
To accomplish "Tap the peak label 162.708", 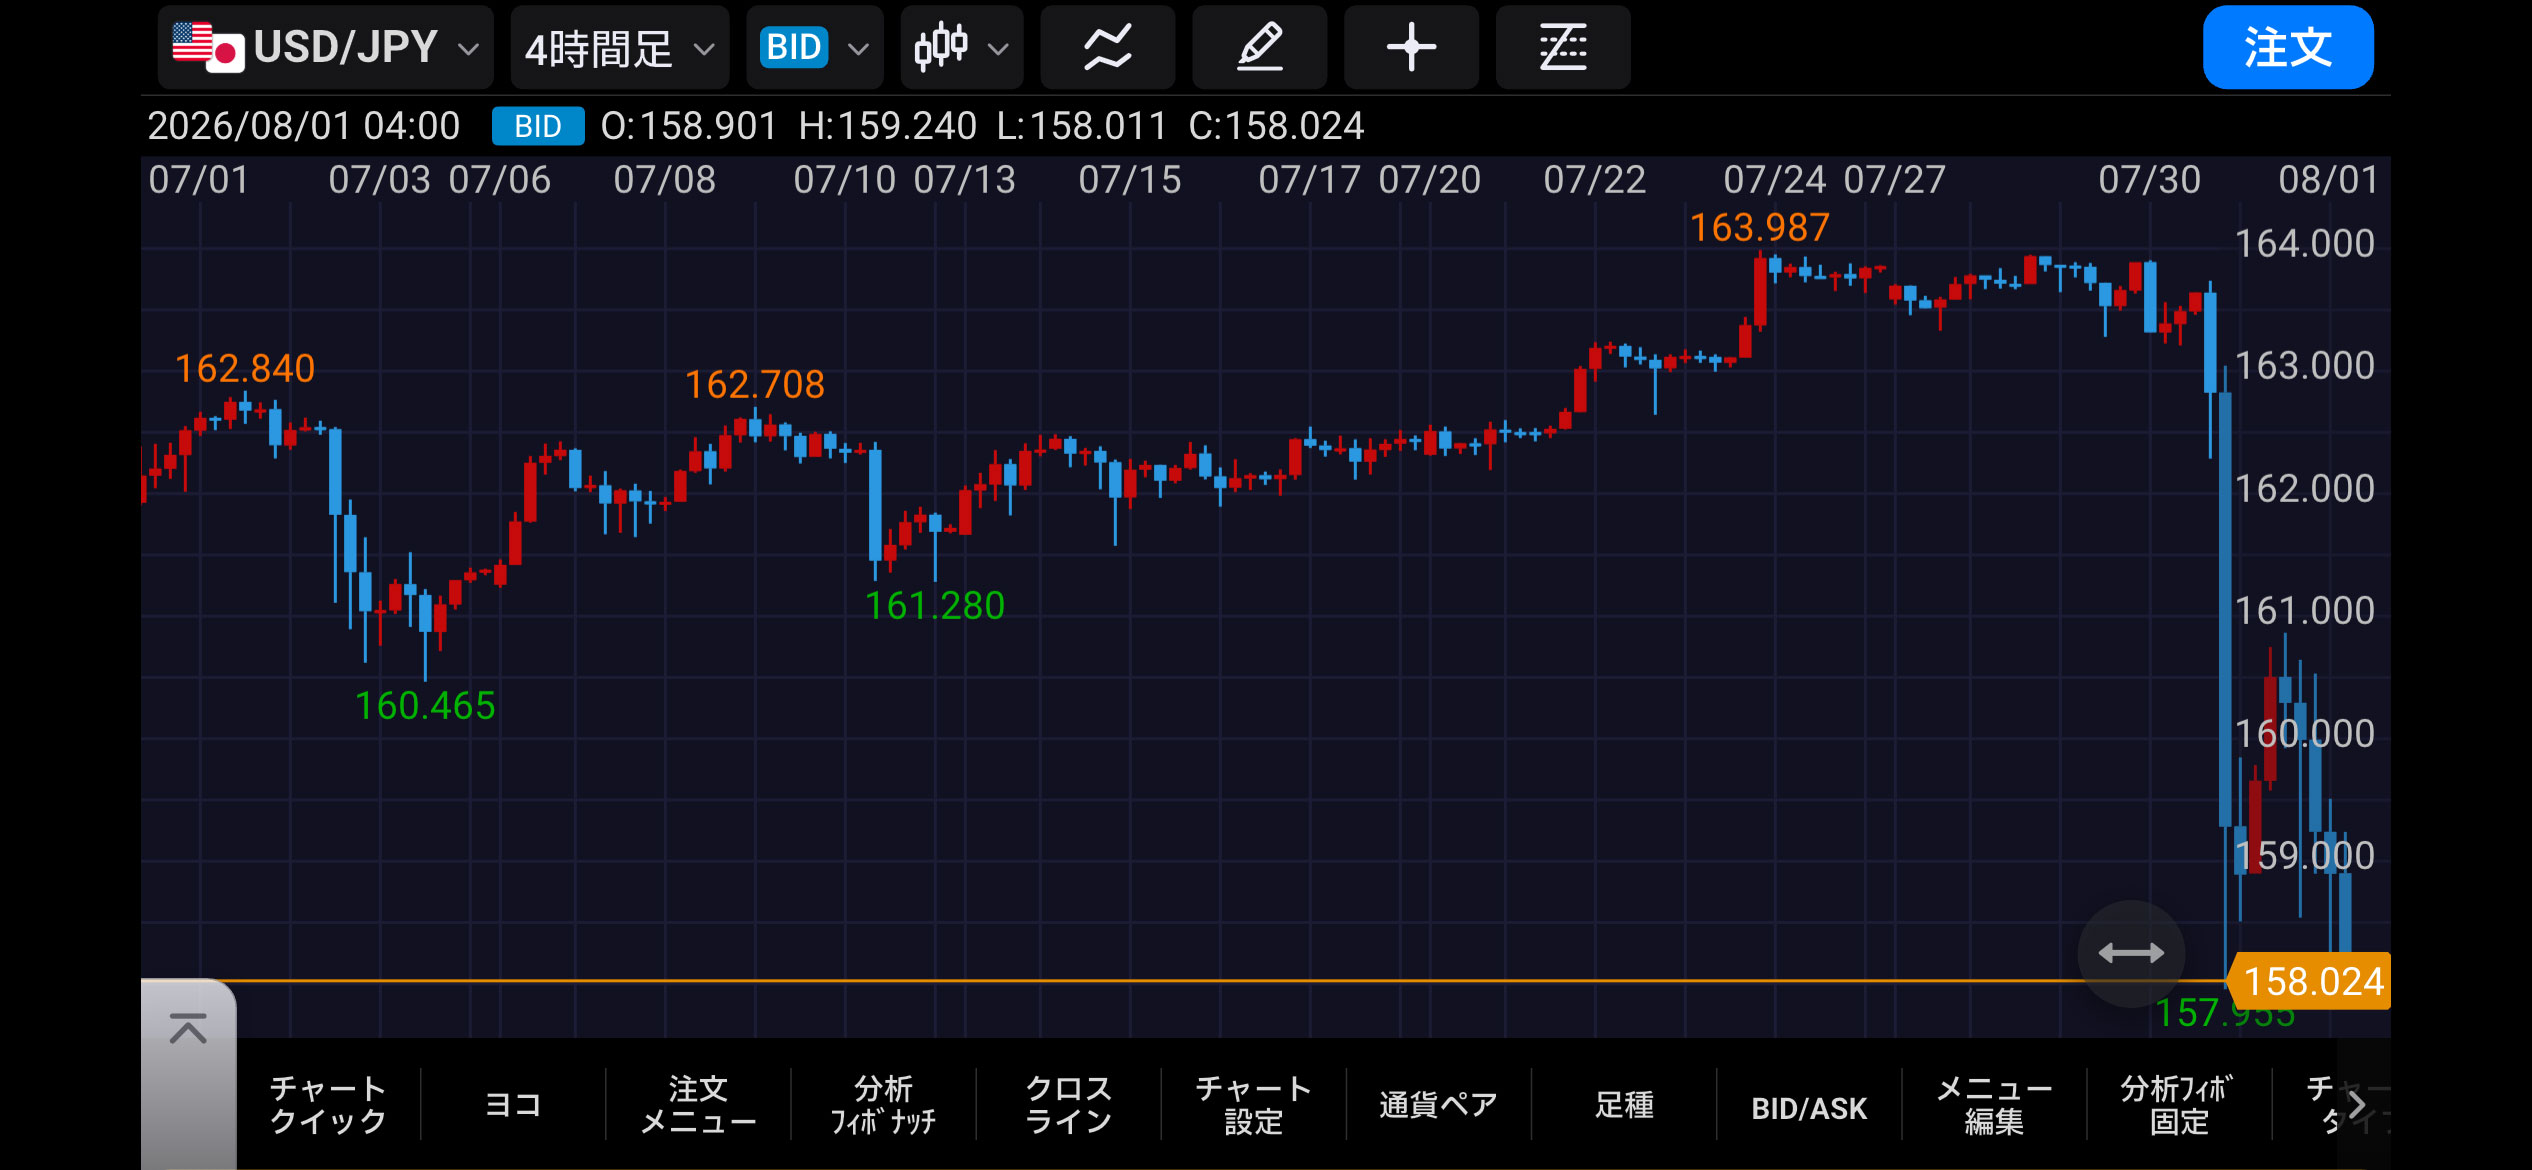I will (x=755, y=384).
